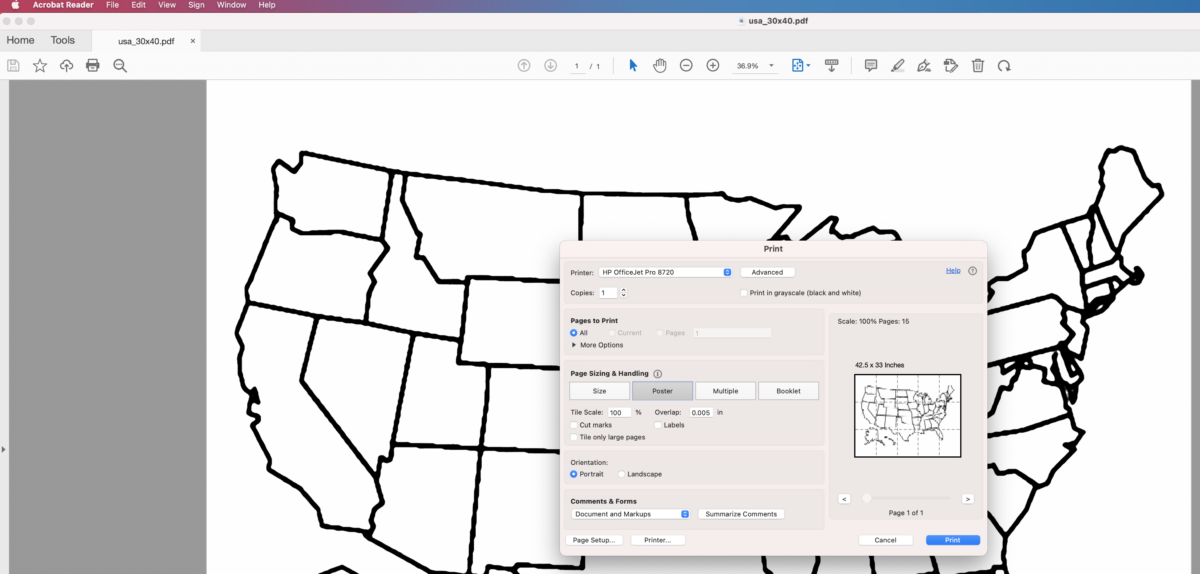Select the Hand pan tool

[659, 65]
